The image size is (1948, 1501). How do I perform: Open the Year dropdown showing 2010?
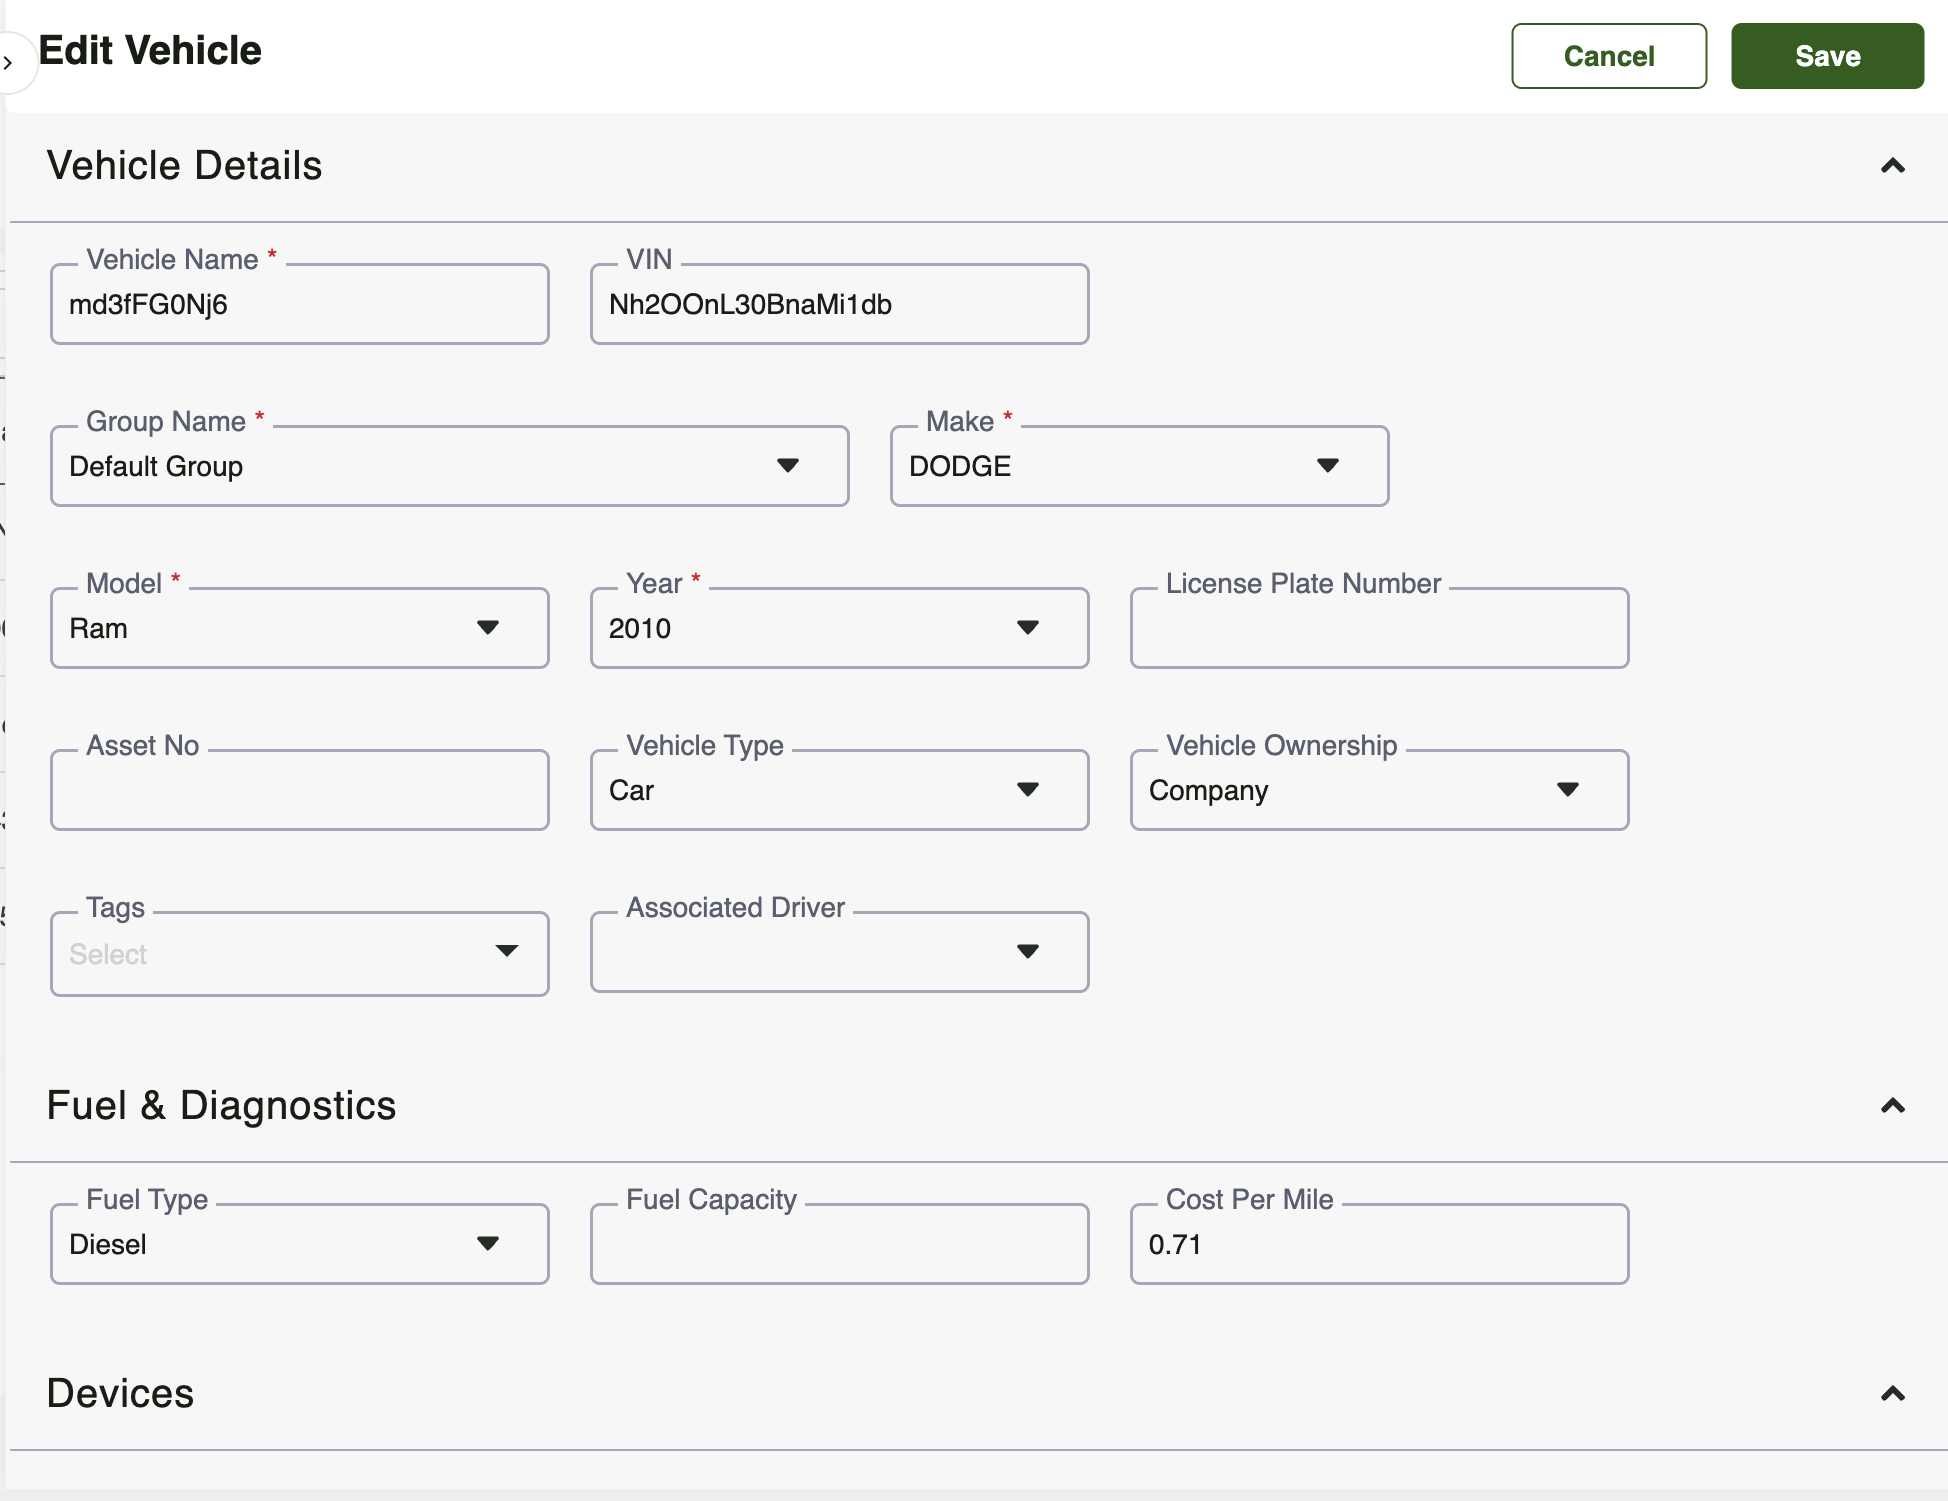(x=838, y=628)
